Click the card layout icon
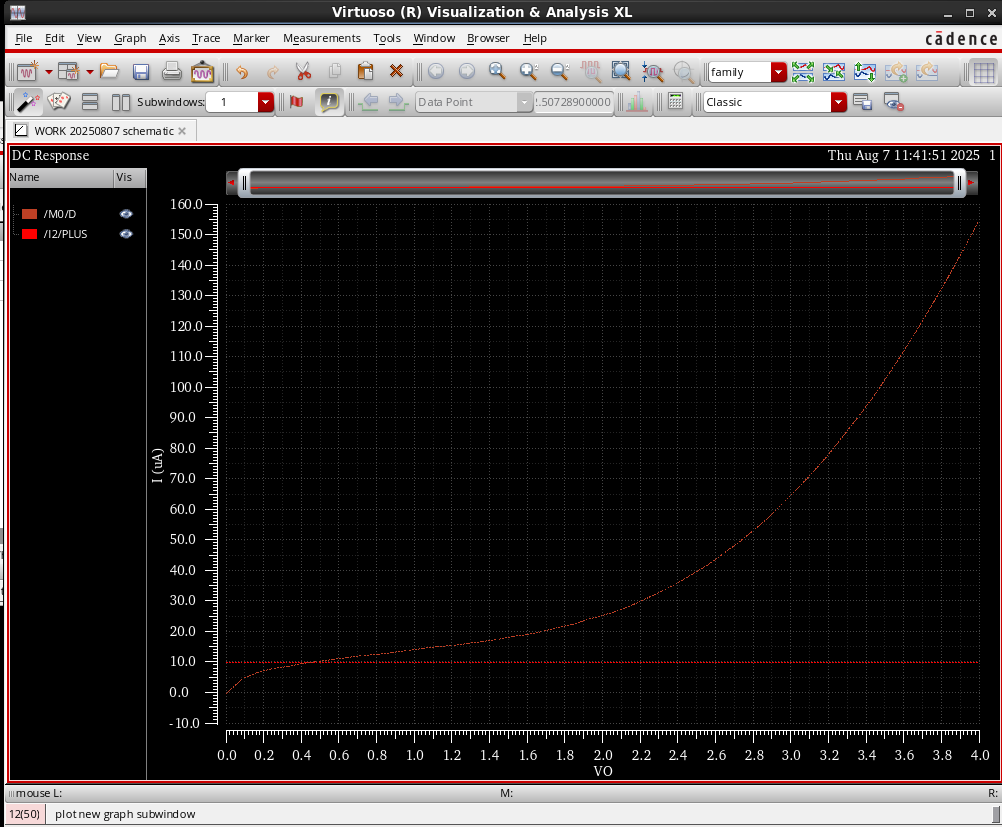 59,102
